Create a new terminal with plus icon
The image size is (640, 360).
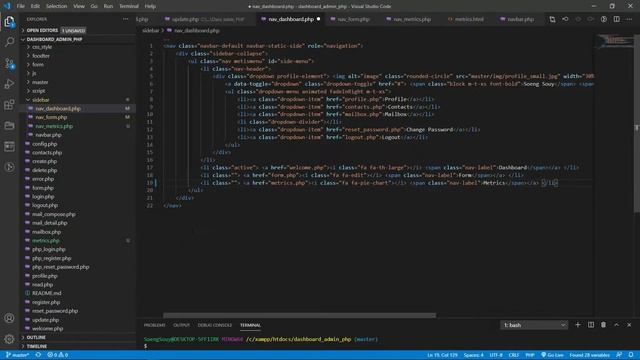point(578,325)
